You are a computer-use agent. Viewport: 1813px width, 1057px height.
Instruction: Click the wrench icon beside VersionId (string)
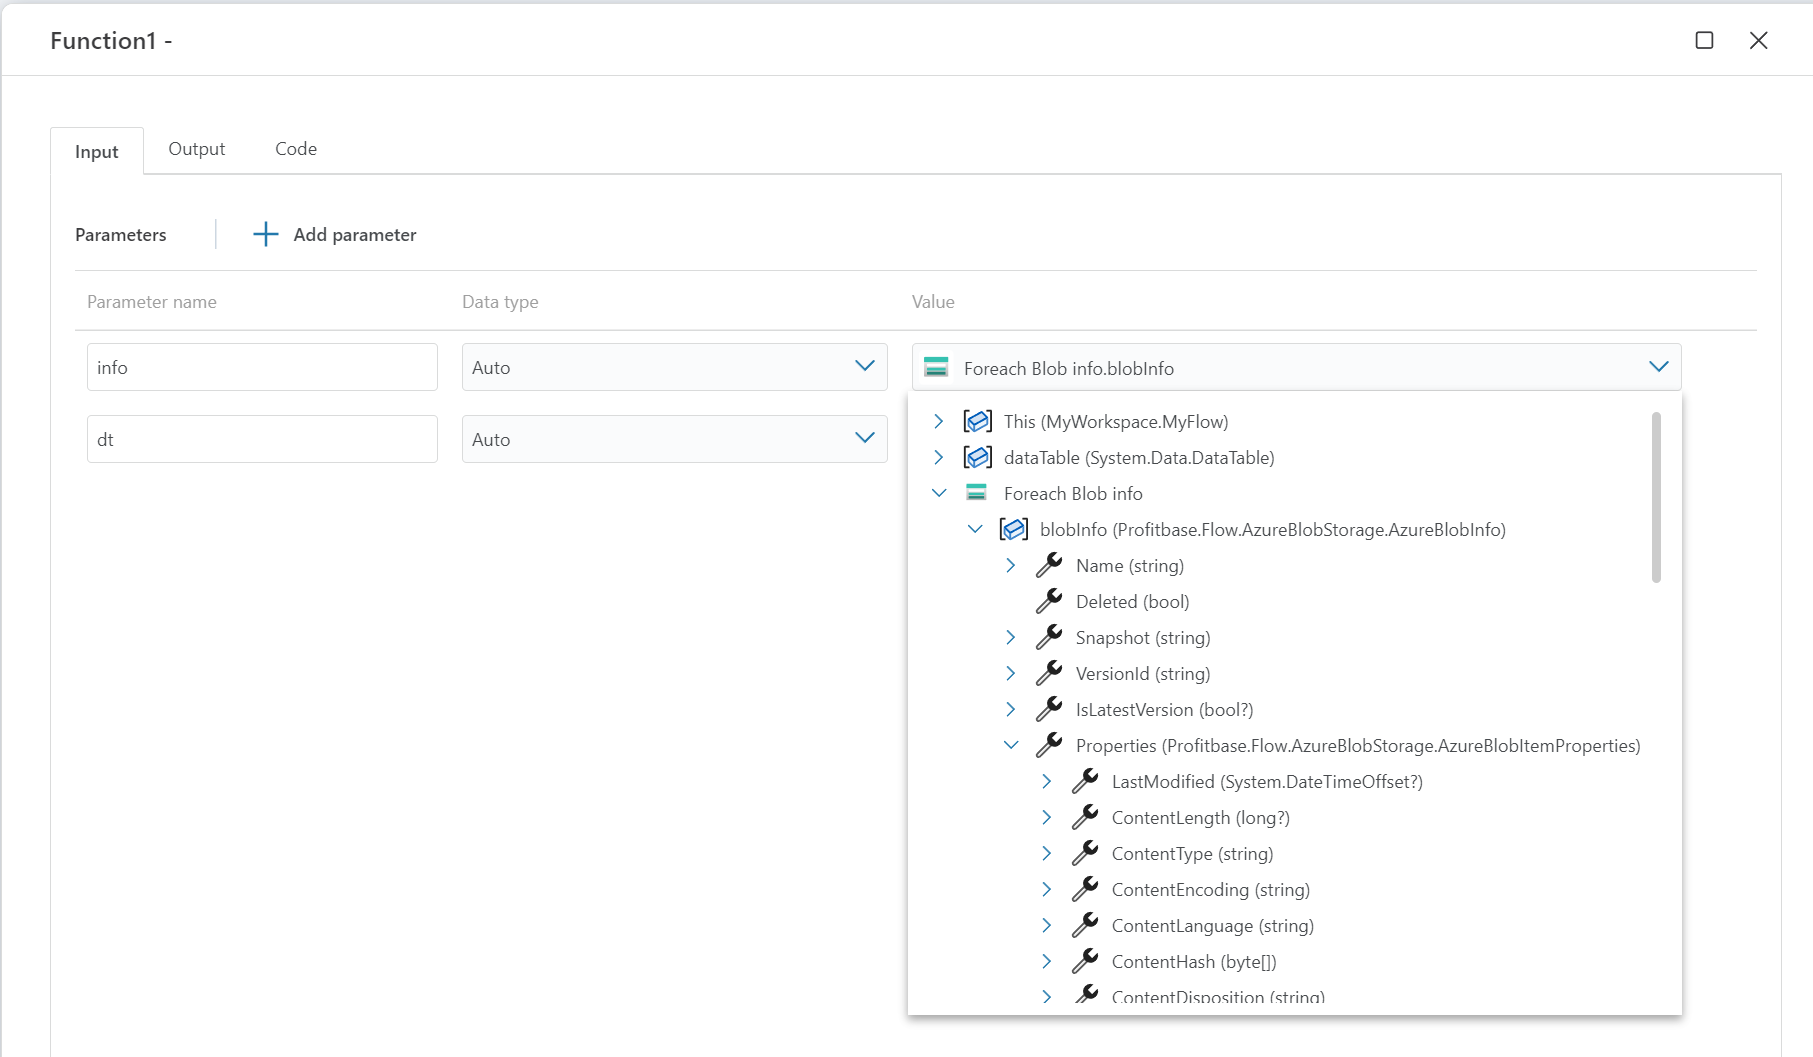coord(1049,673)
